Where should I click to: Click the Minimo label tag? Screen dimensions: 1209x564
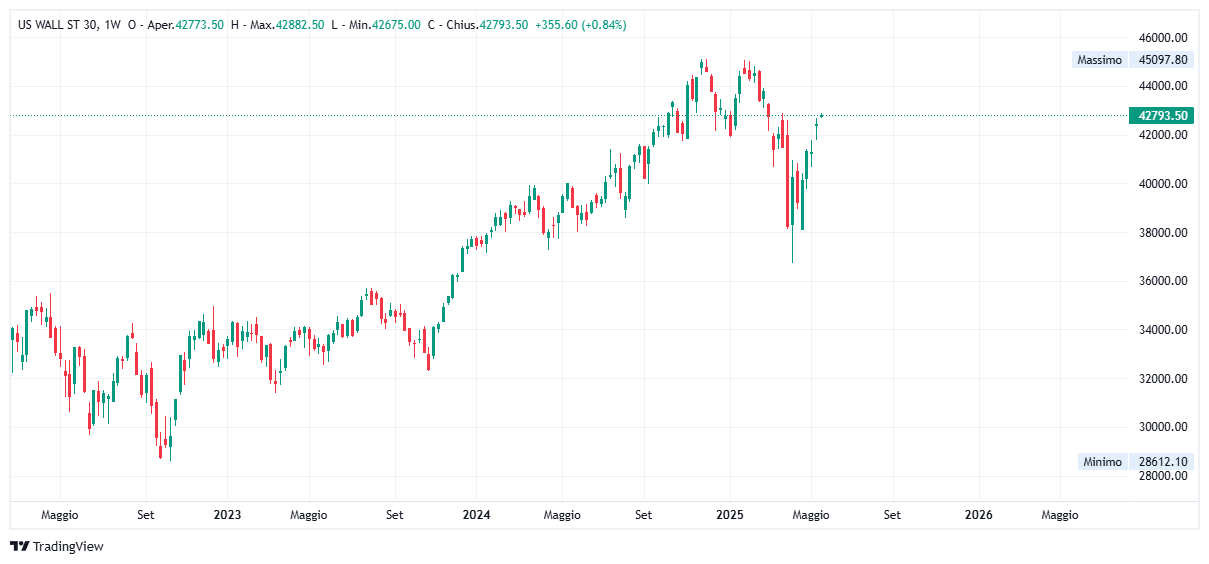1103,462
